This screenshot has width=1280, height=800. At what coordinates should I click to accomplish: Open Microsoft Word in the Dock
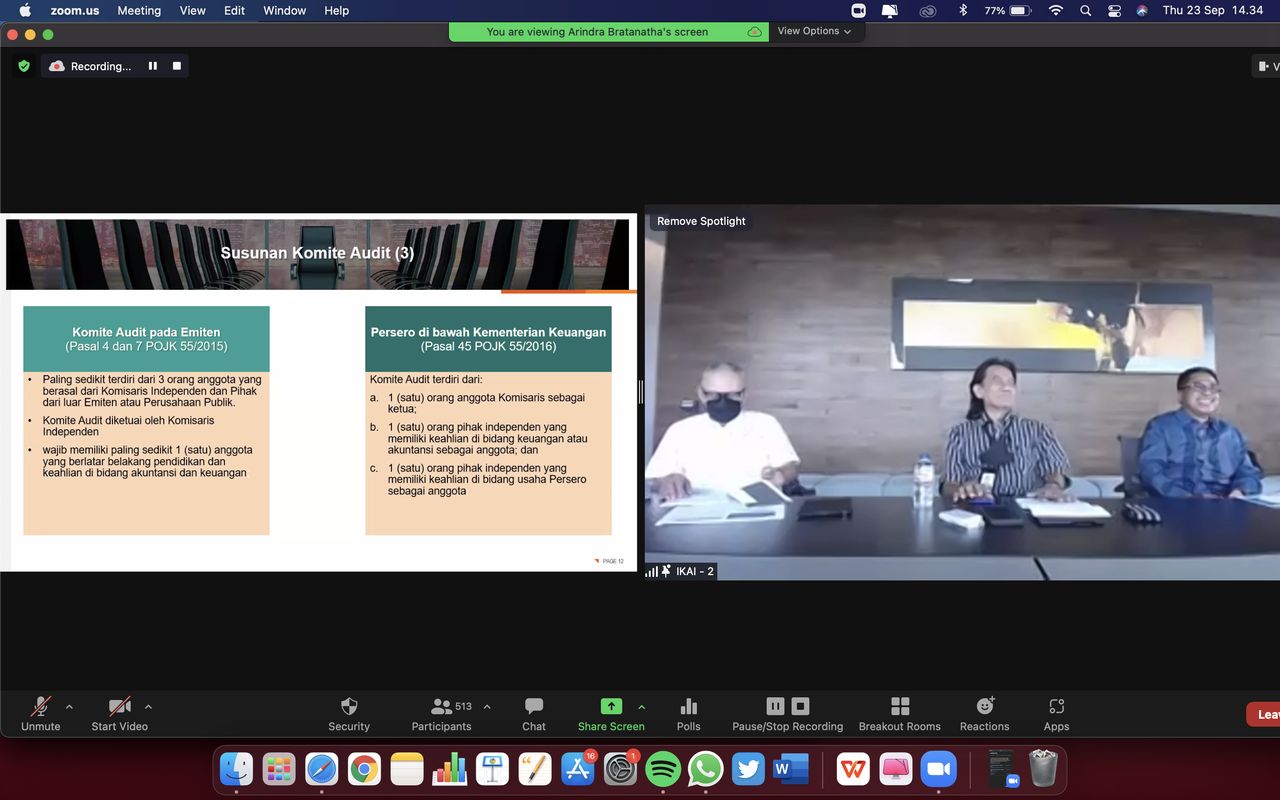(x=791, y=768)
